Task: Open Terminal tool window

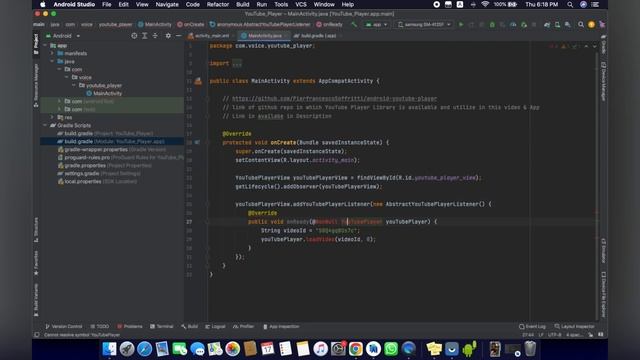Action: tap(162, 327)
